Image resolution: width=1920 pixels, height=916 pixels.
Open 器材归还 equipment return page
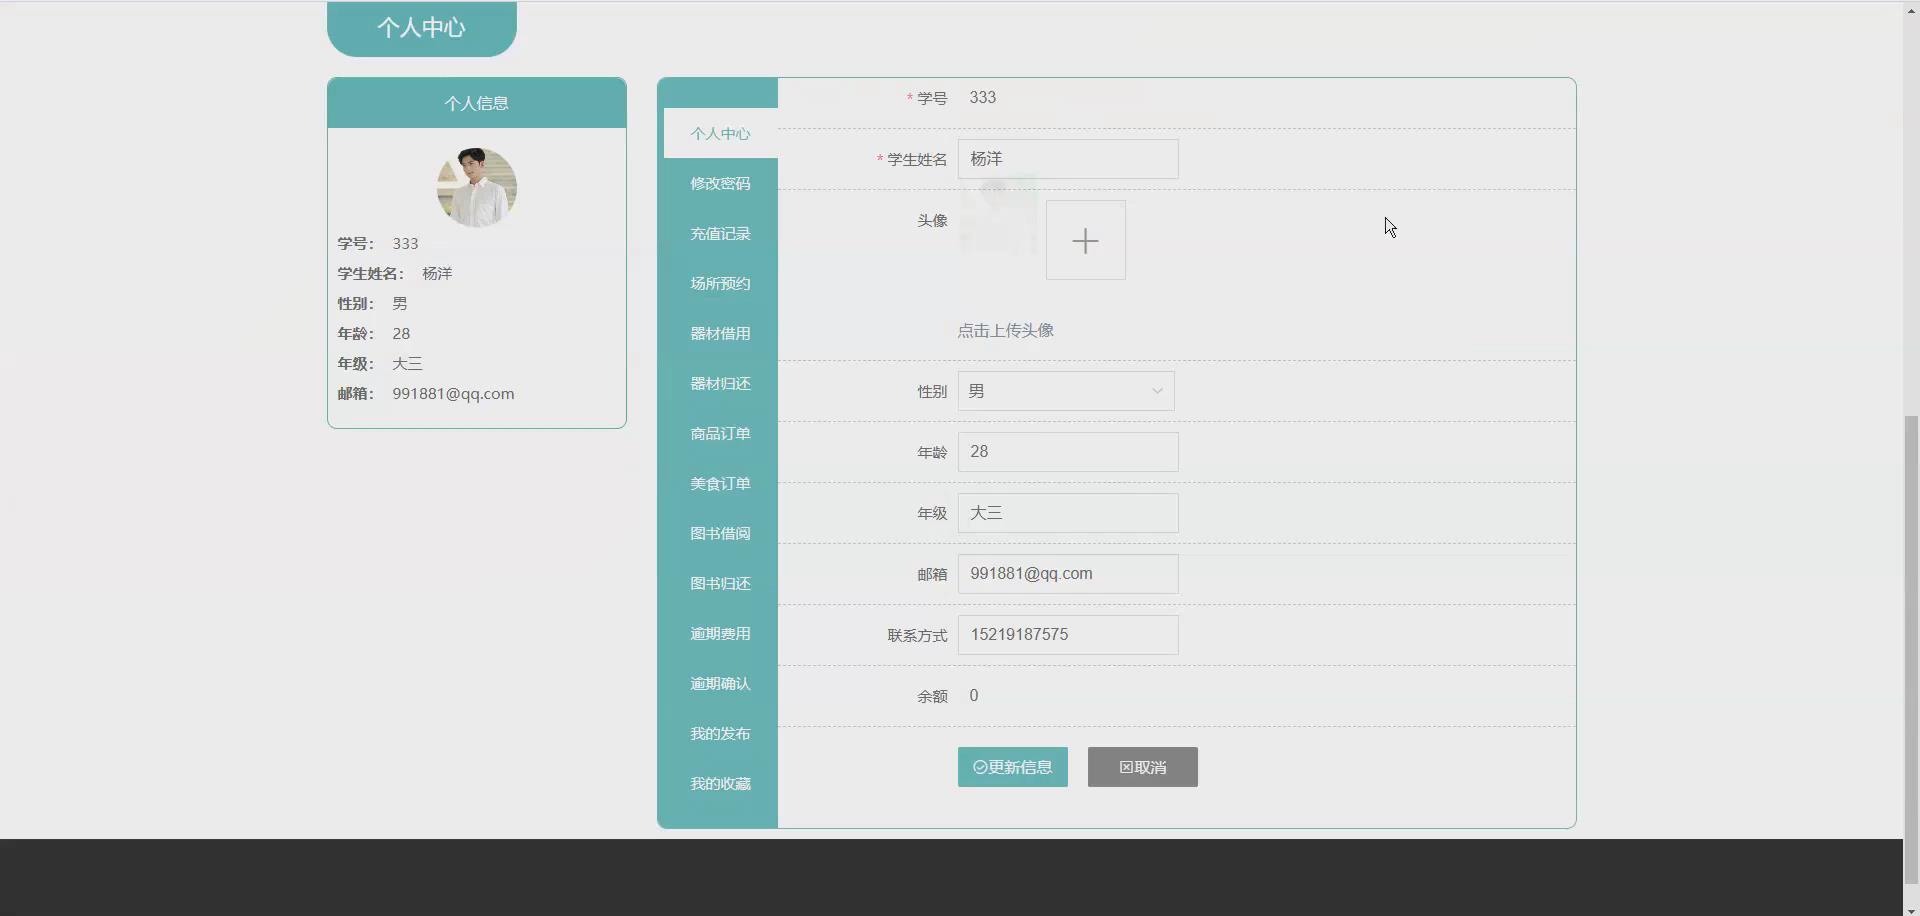pos(719,383)
